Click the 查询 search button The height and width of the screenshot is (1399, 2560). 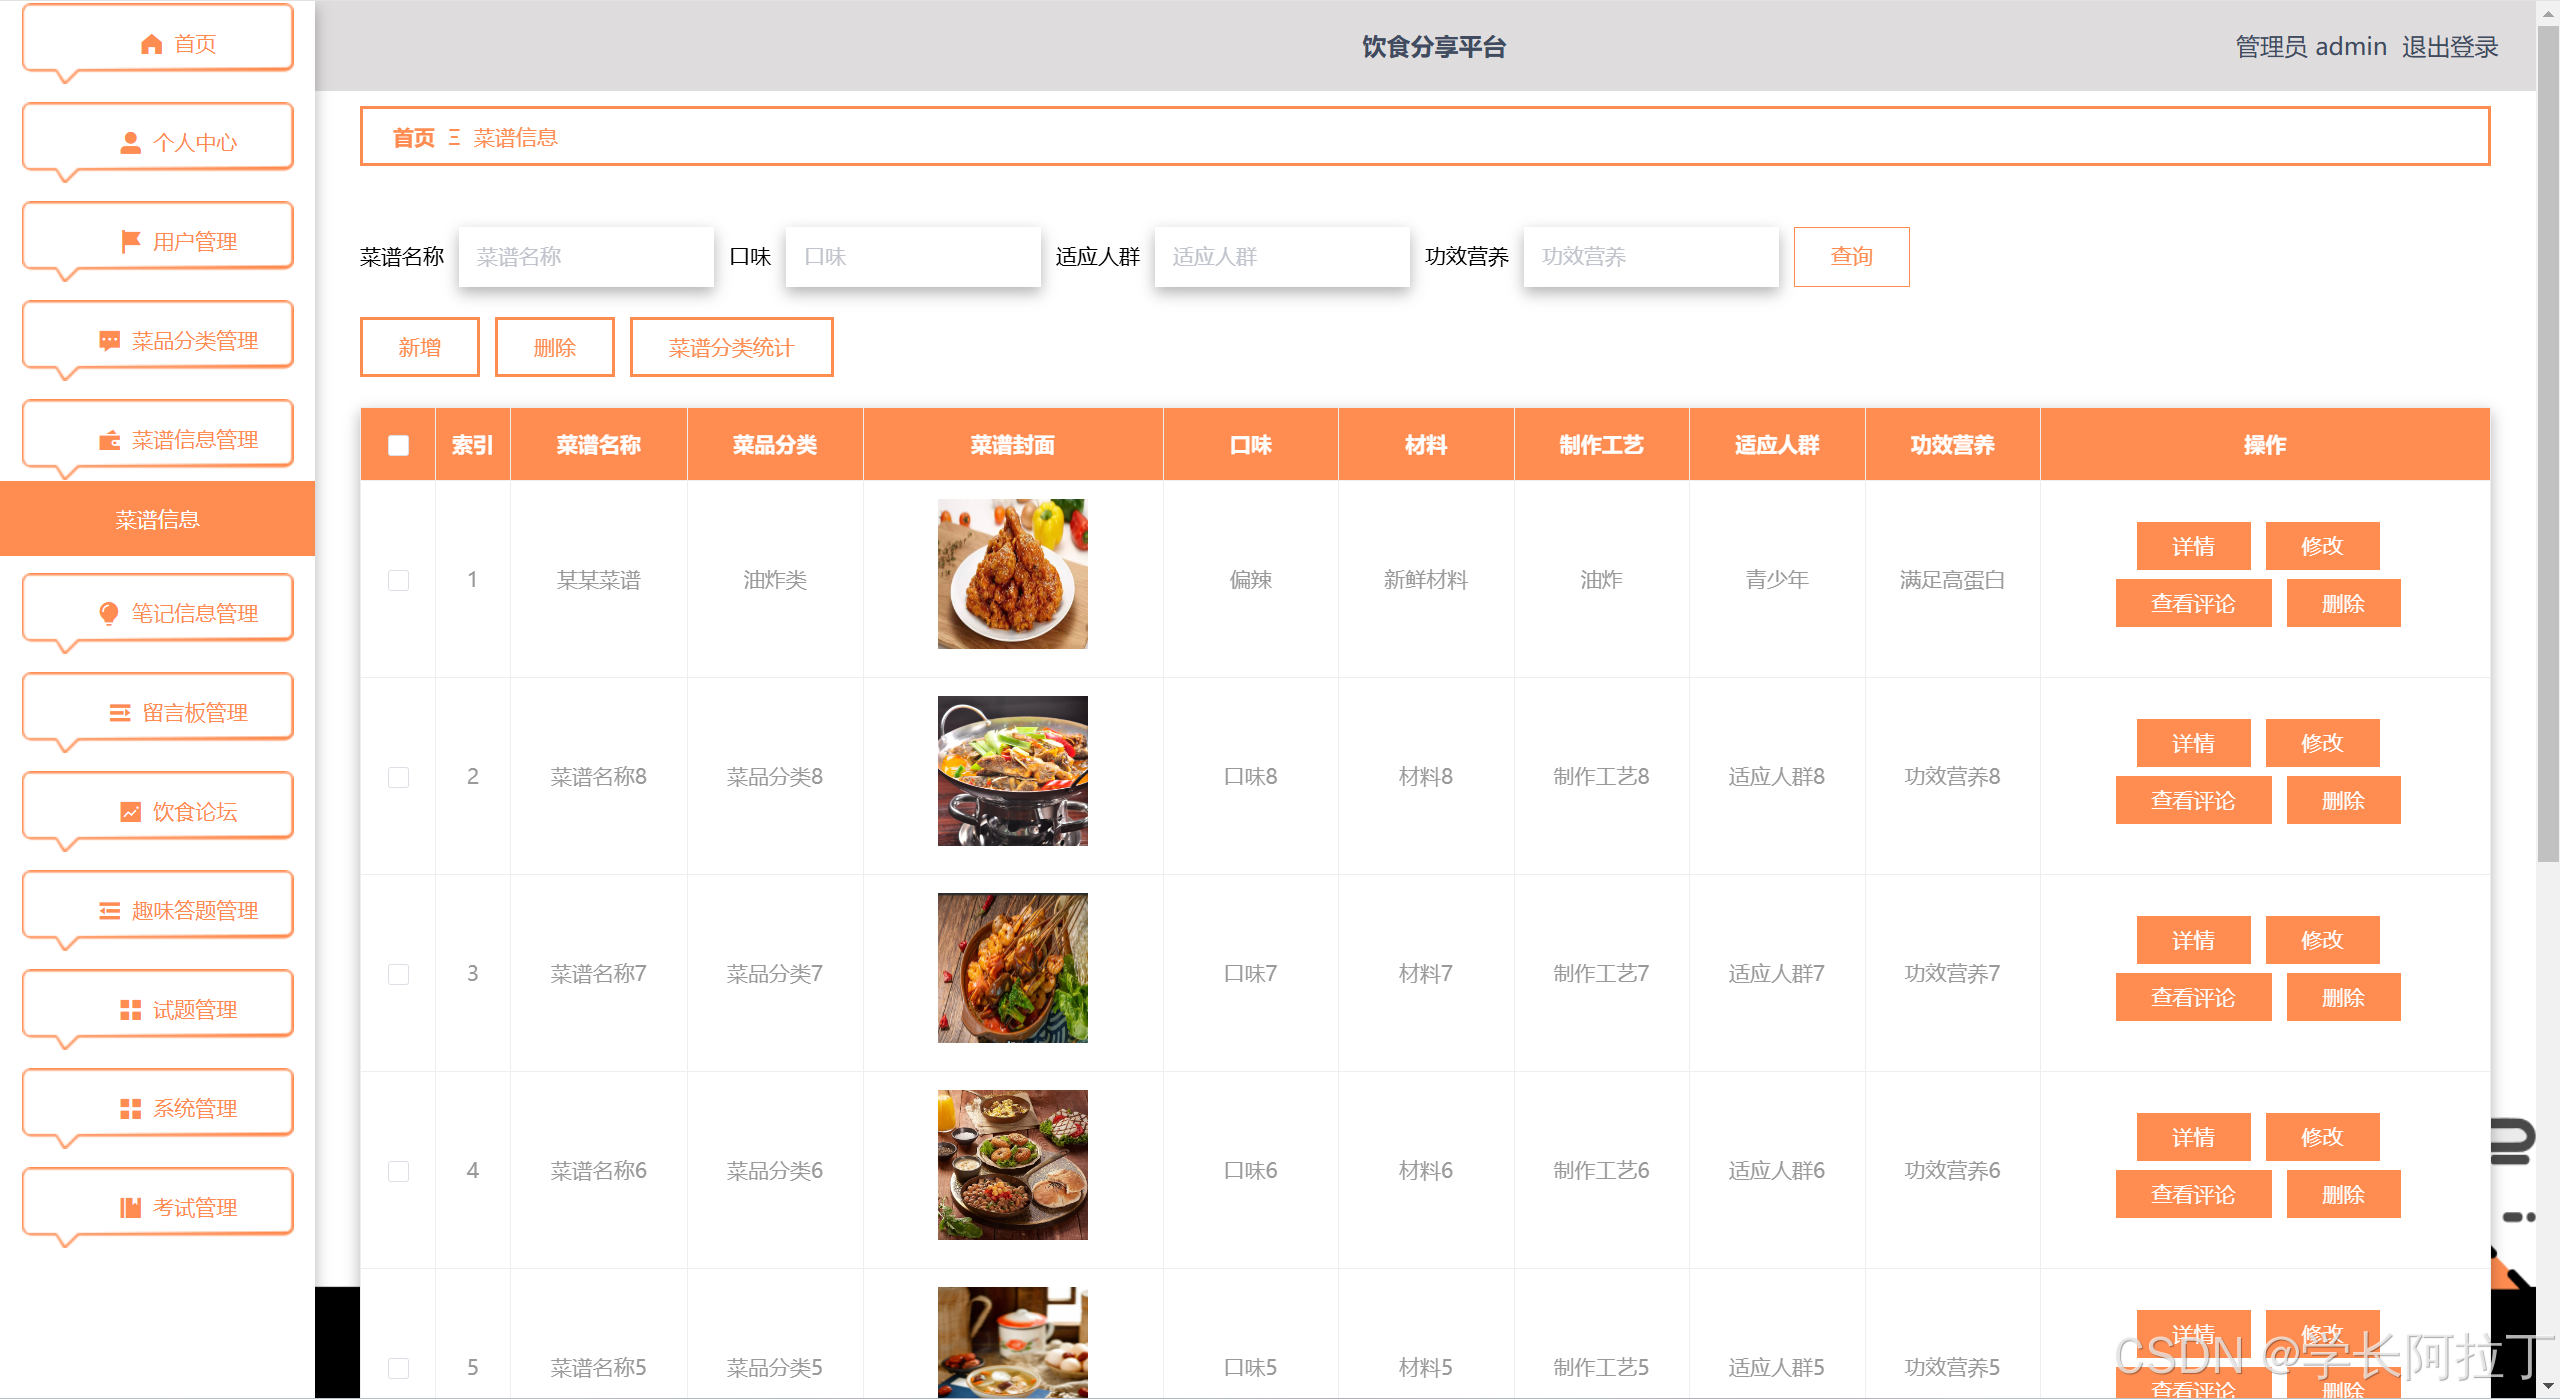coord(1850,257)
